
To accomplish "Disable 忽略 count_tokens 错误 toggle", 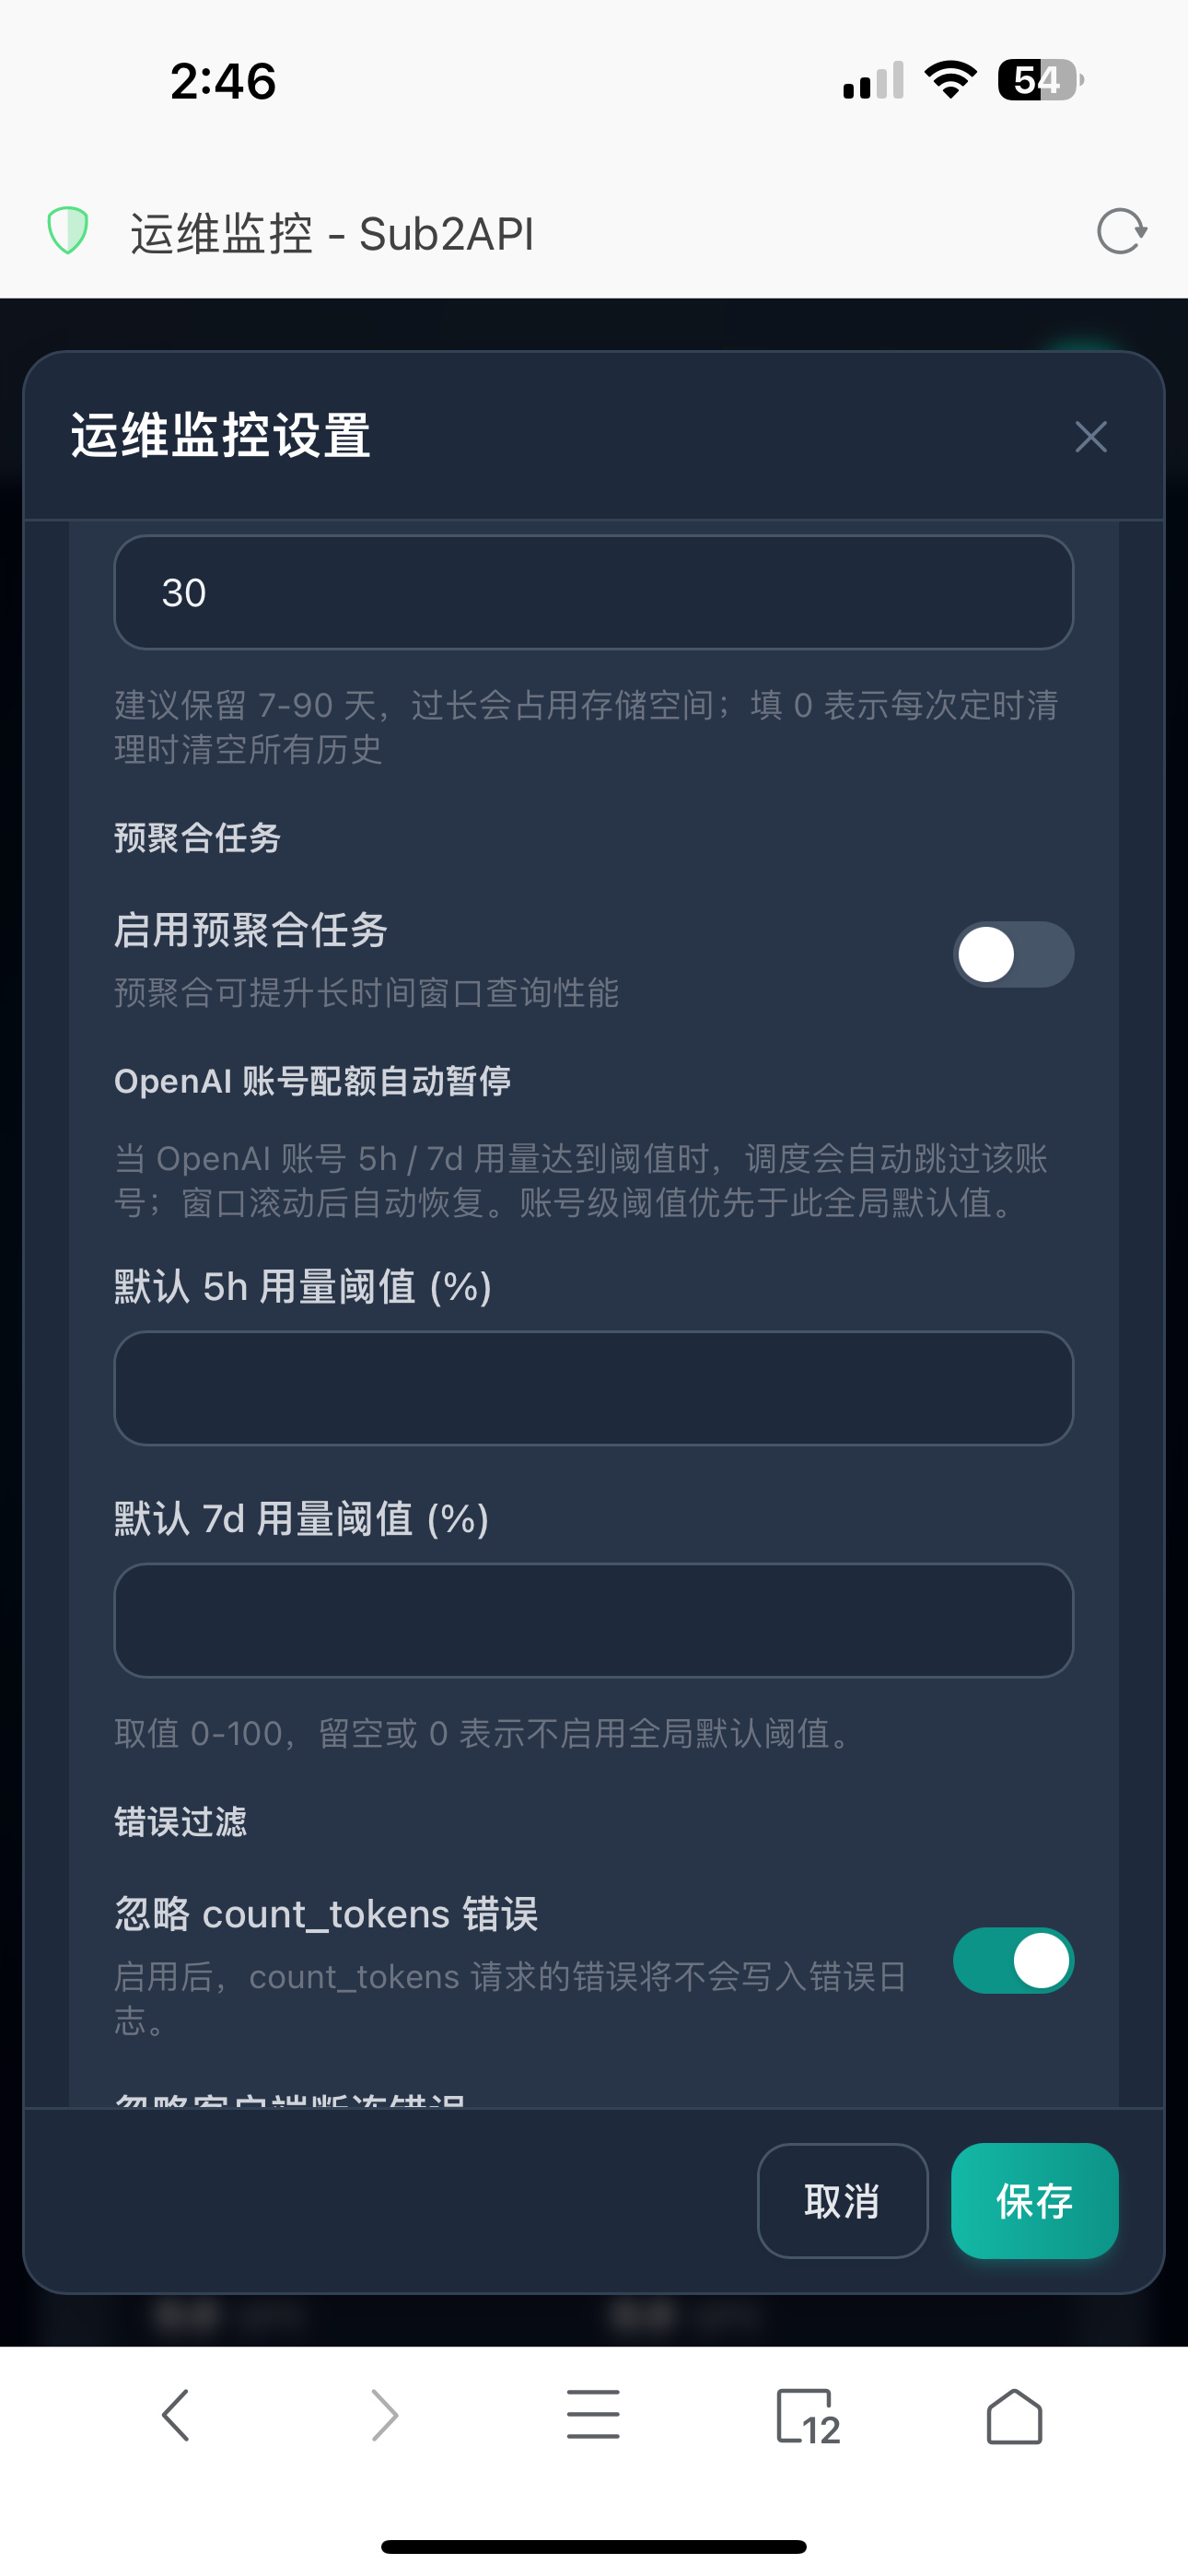I will 1014,1960.
